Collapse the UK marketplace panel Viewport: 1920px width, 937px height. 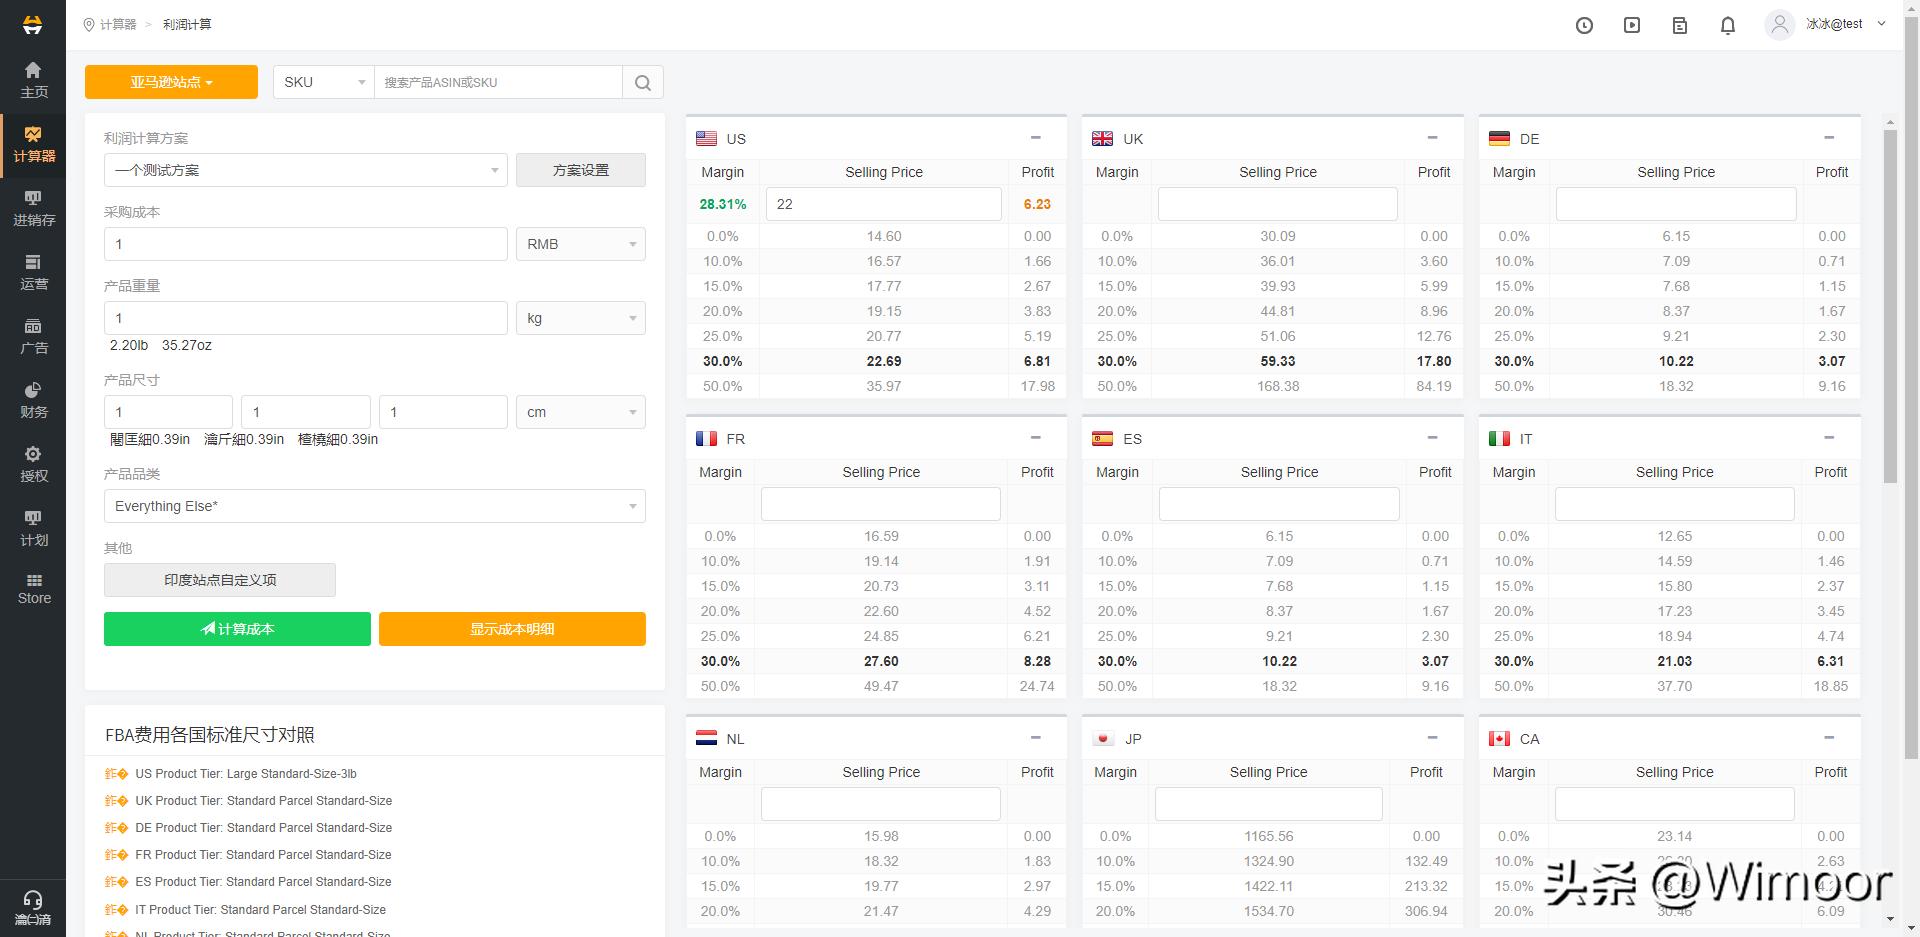pos(1432,138)
